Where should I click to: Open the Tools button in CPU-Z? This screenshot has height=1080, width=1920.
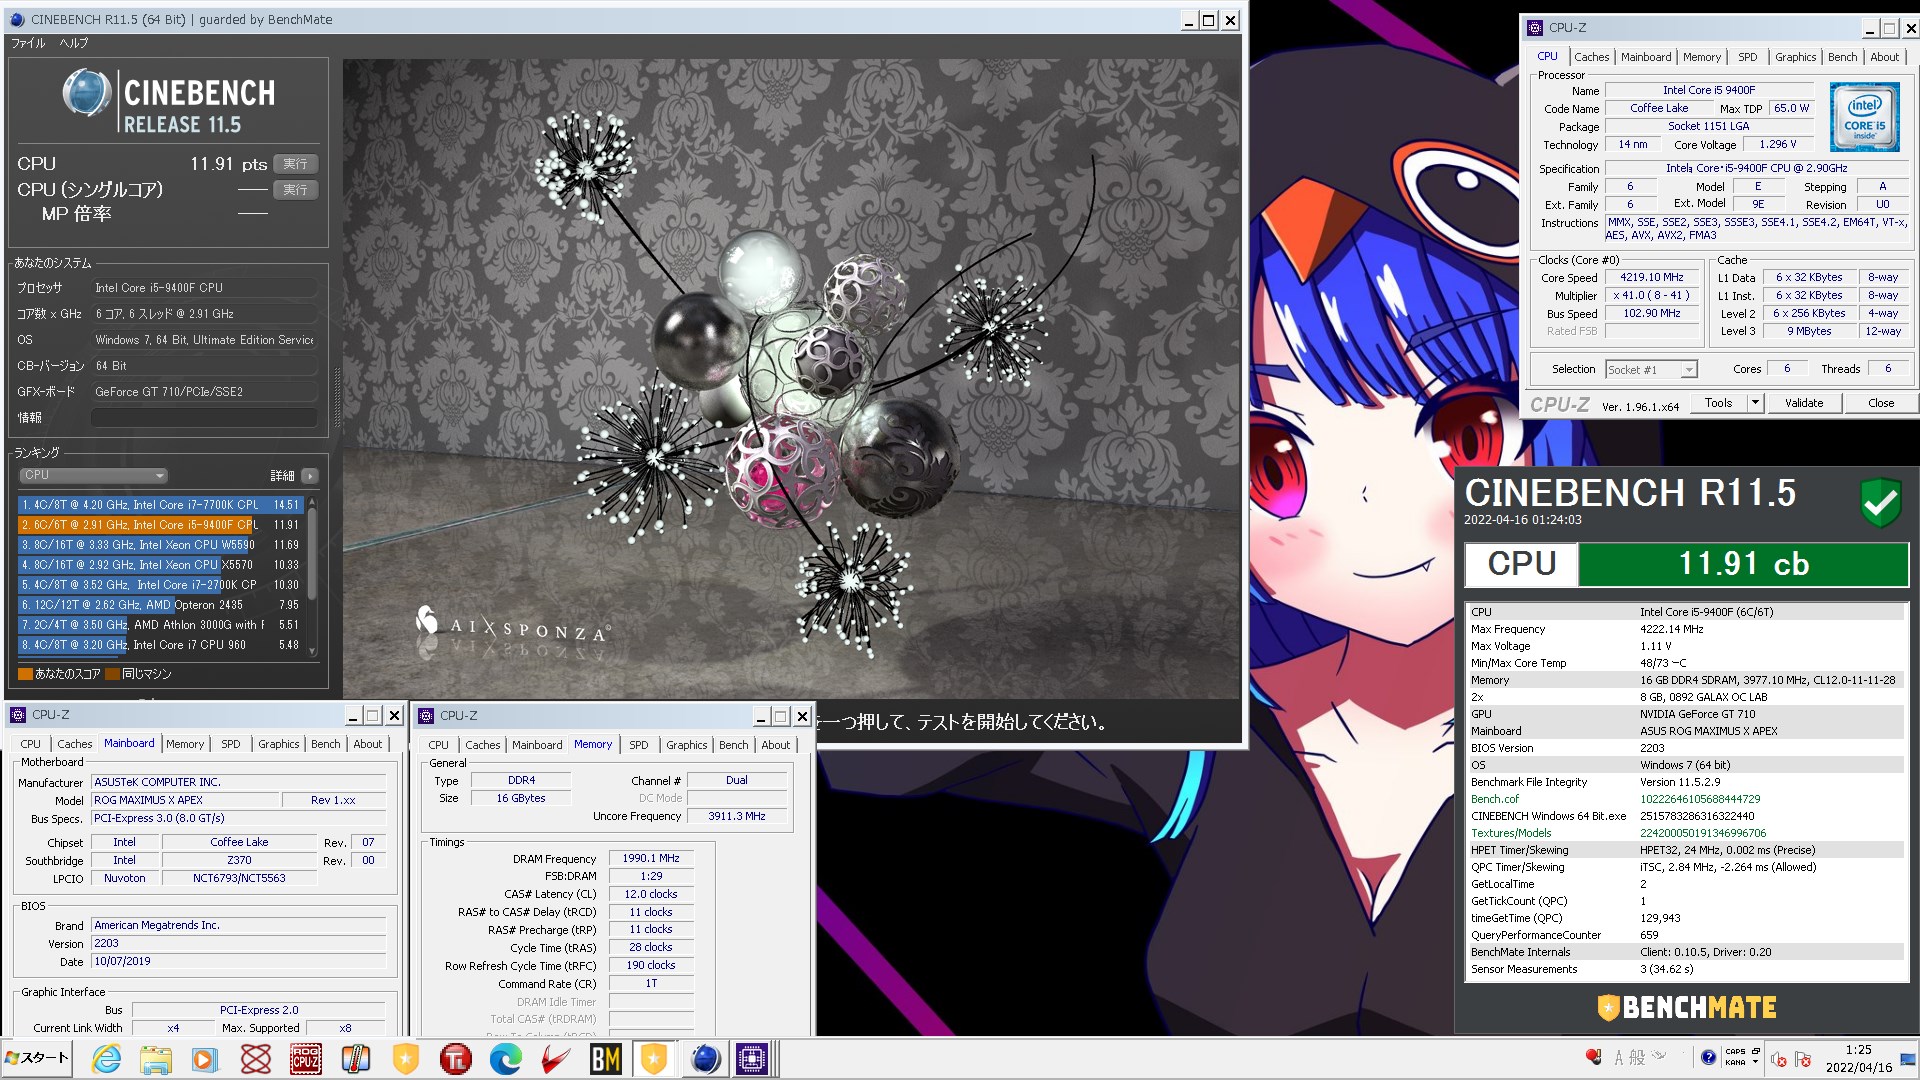pos(1719,403)
